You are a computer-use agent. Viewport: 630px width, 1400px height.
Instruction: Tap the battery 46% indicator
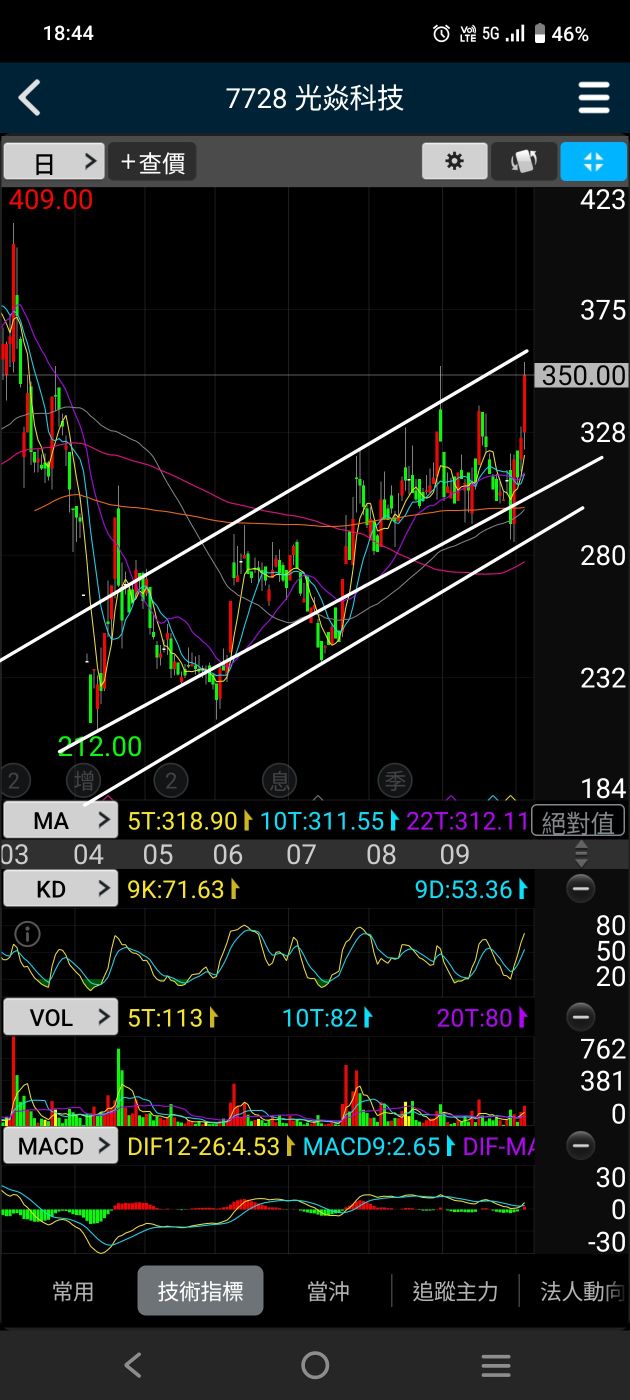click(561, 34)
